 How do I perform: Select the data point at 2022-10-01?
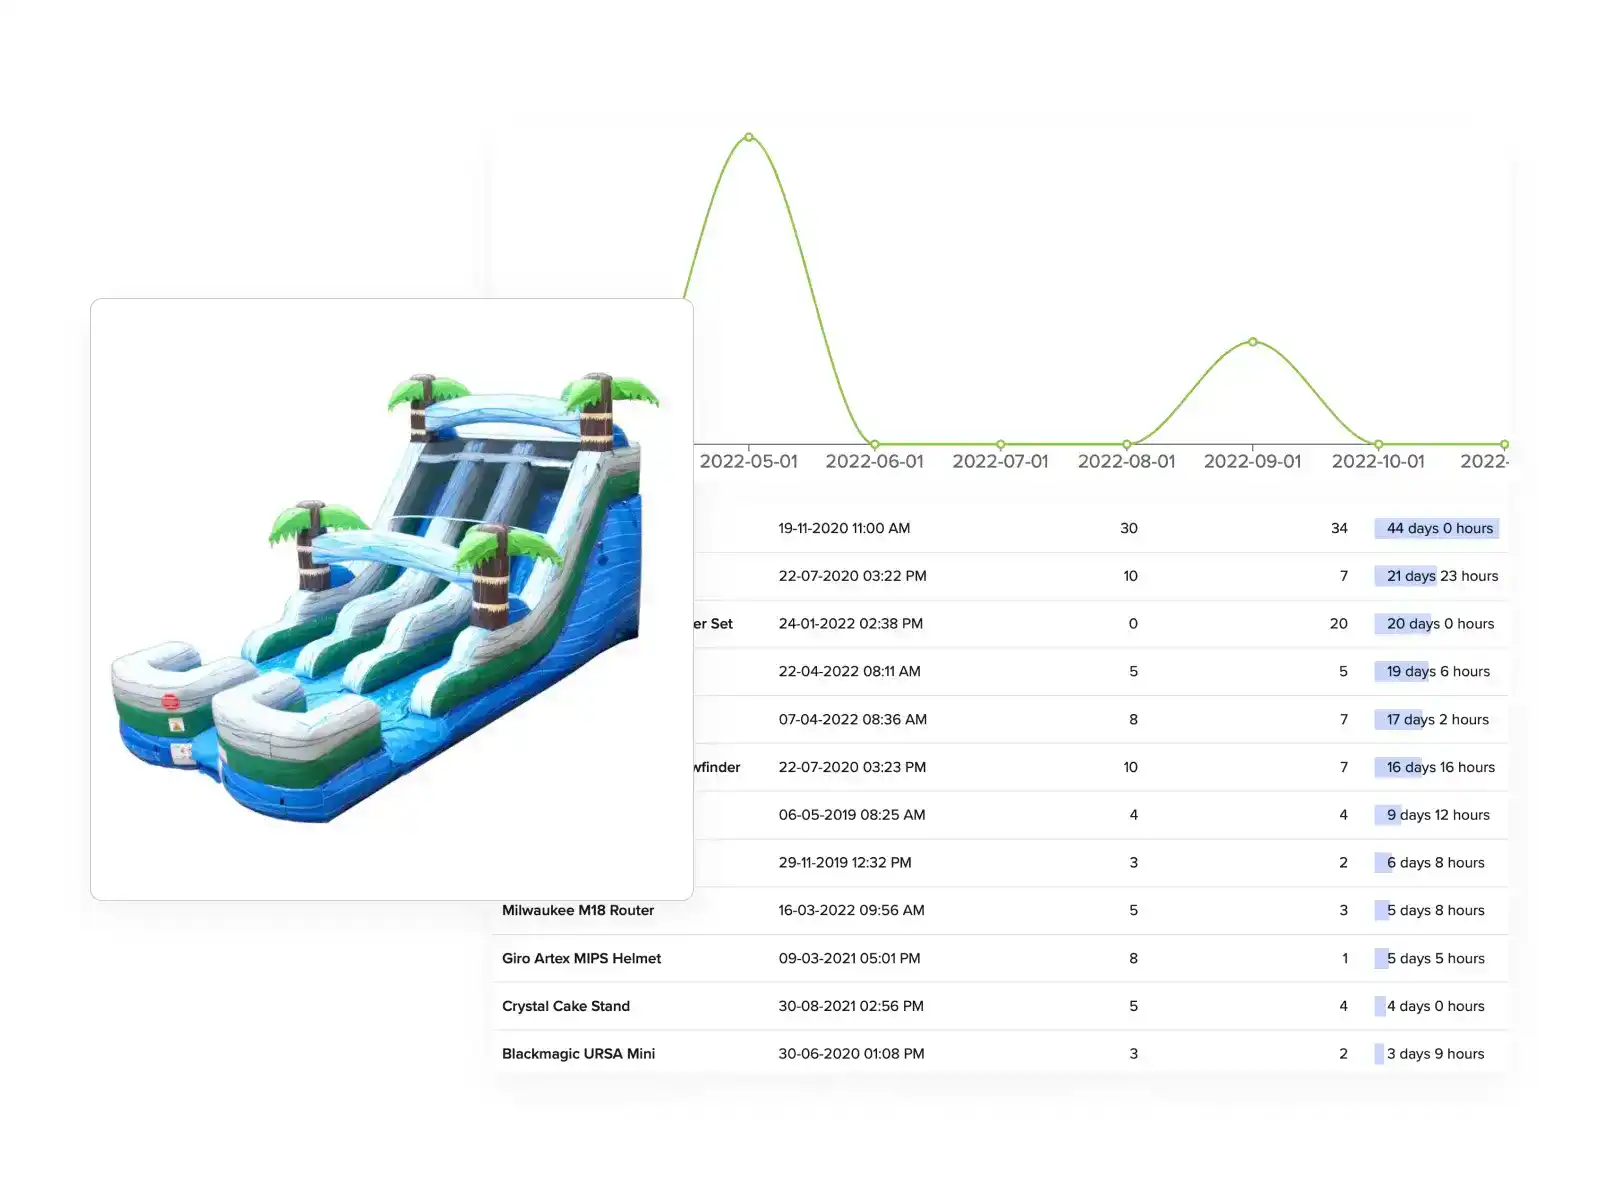(1379, 443)
